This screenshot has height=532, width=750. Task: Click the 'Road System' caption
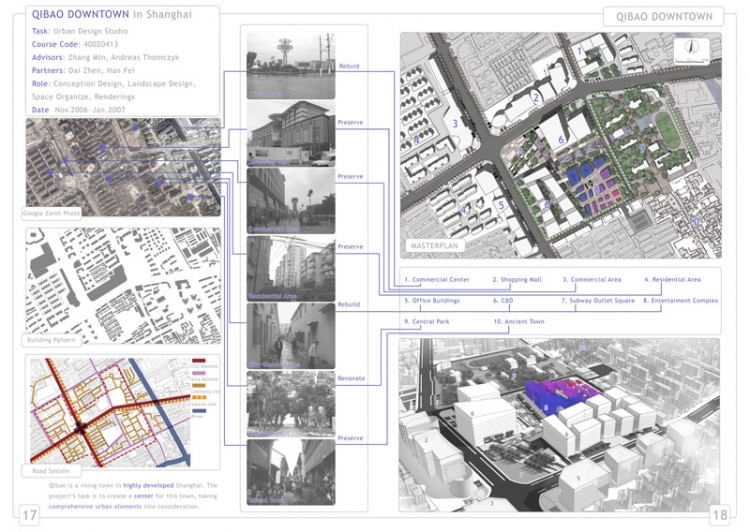coord(51,471)
